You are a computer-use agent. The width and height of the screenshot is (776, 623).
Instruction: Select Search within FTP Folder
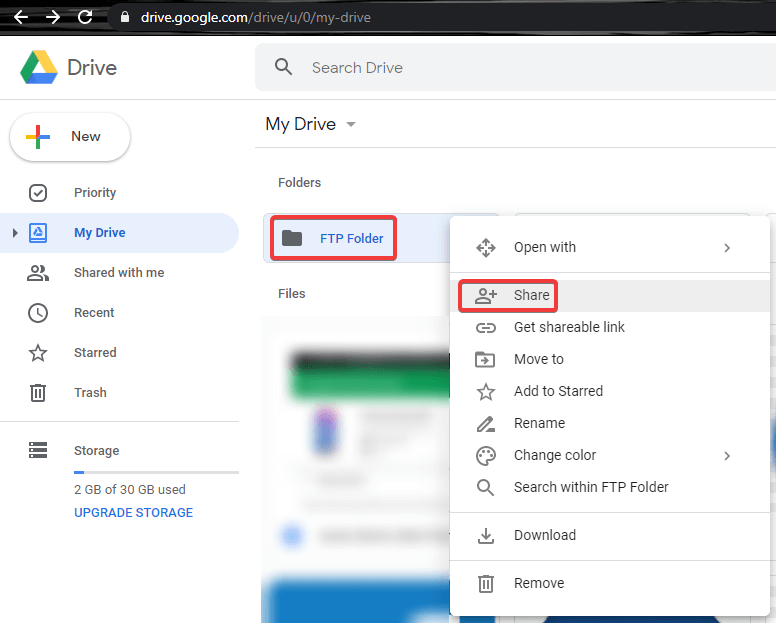(x=610, y=487)
